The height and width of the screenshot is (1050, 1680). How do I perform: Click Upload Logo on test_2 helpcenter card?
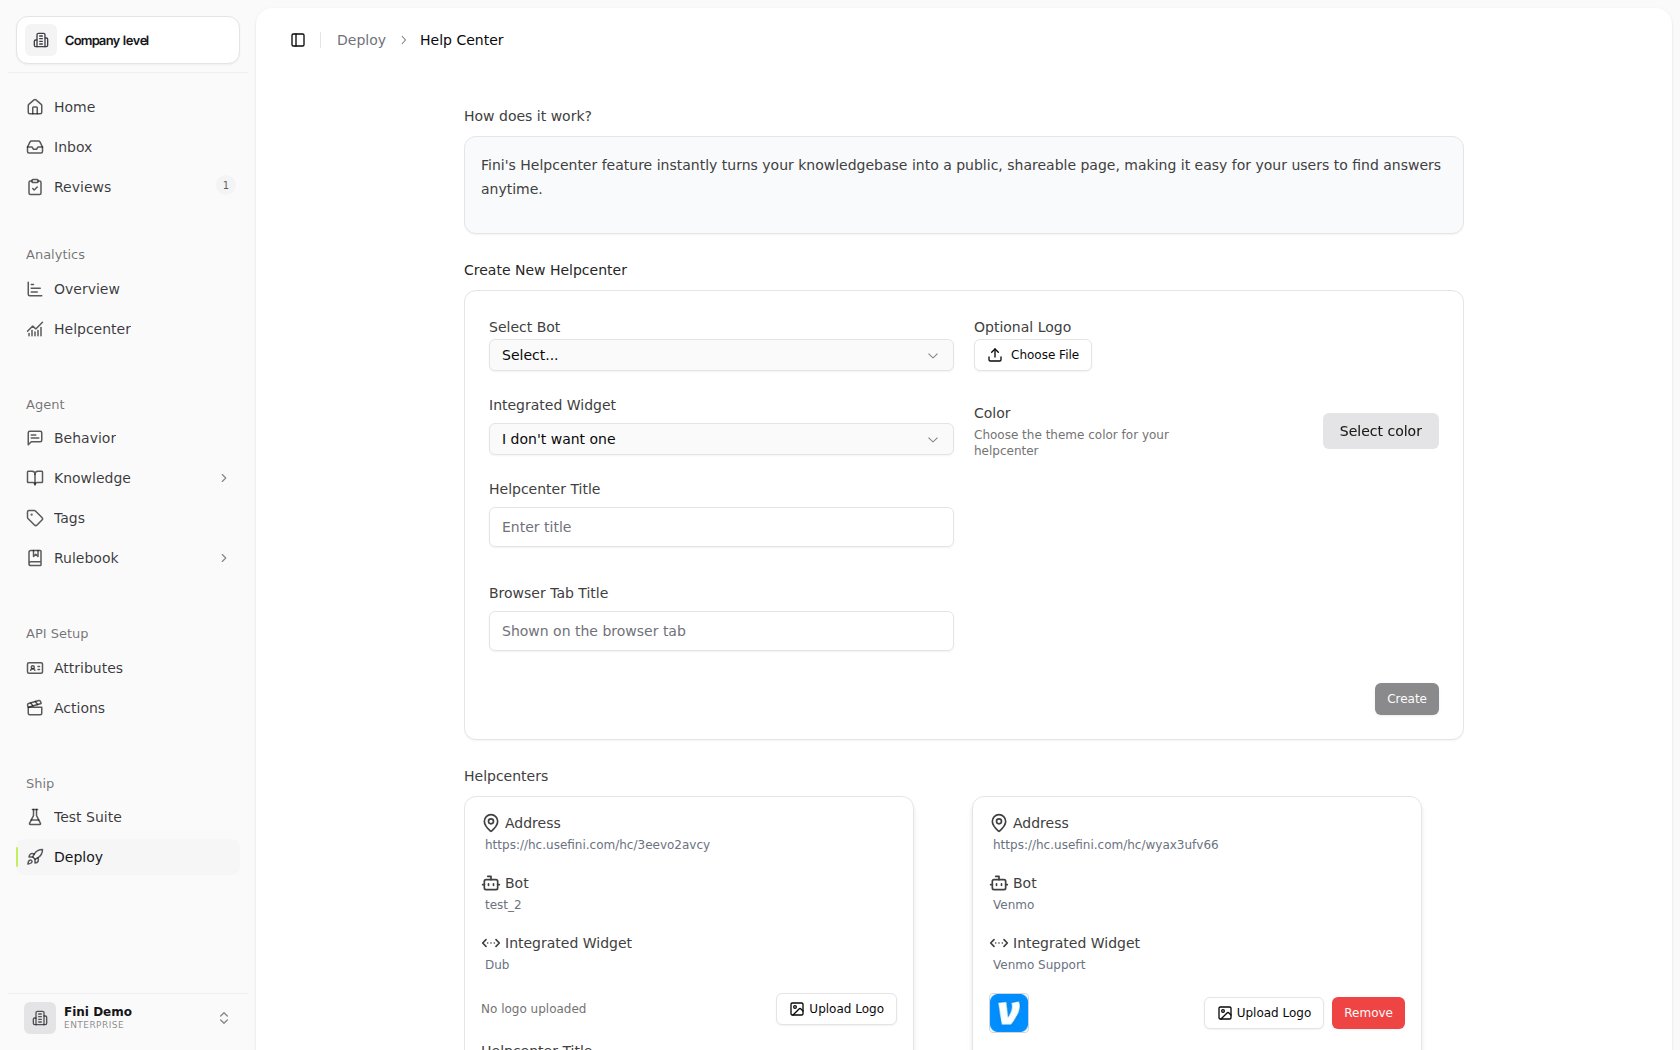click(836, 1009)
